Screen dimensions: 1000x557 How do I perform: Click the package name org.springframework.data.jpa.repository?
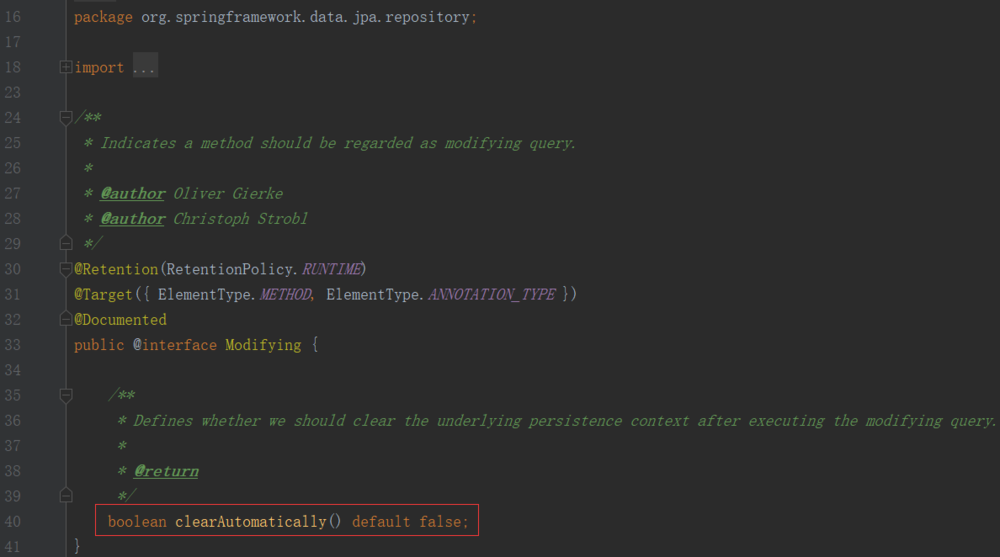coord(305,17)
